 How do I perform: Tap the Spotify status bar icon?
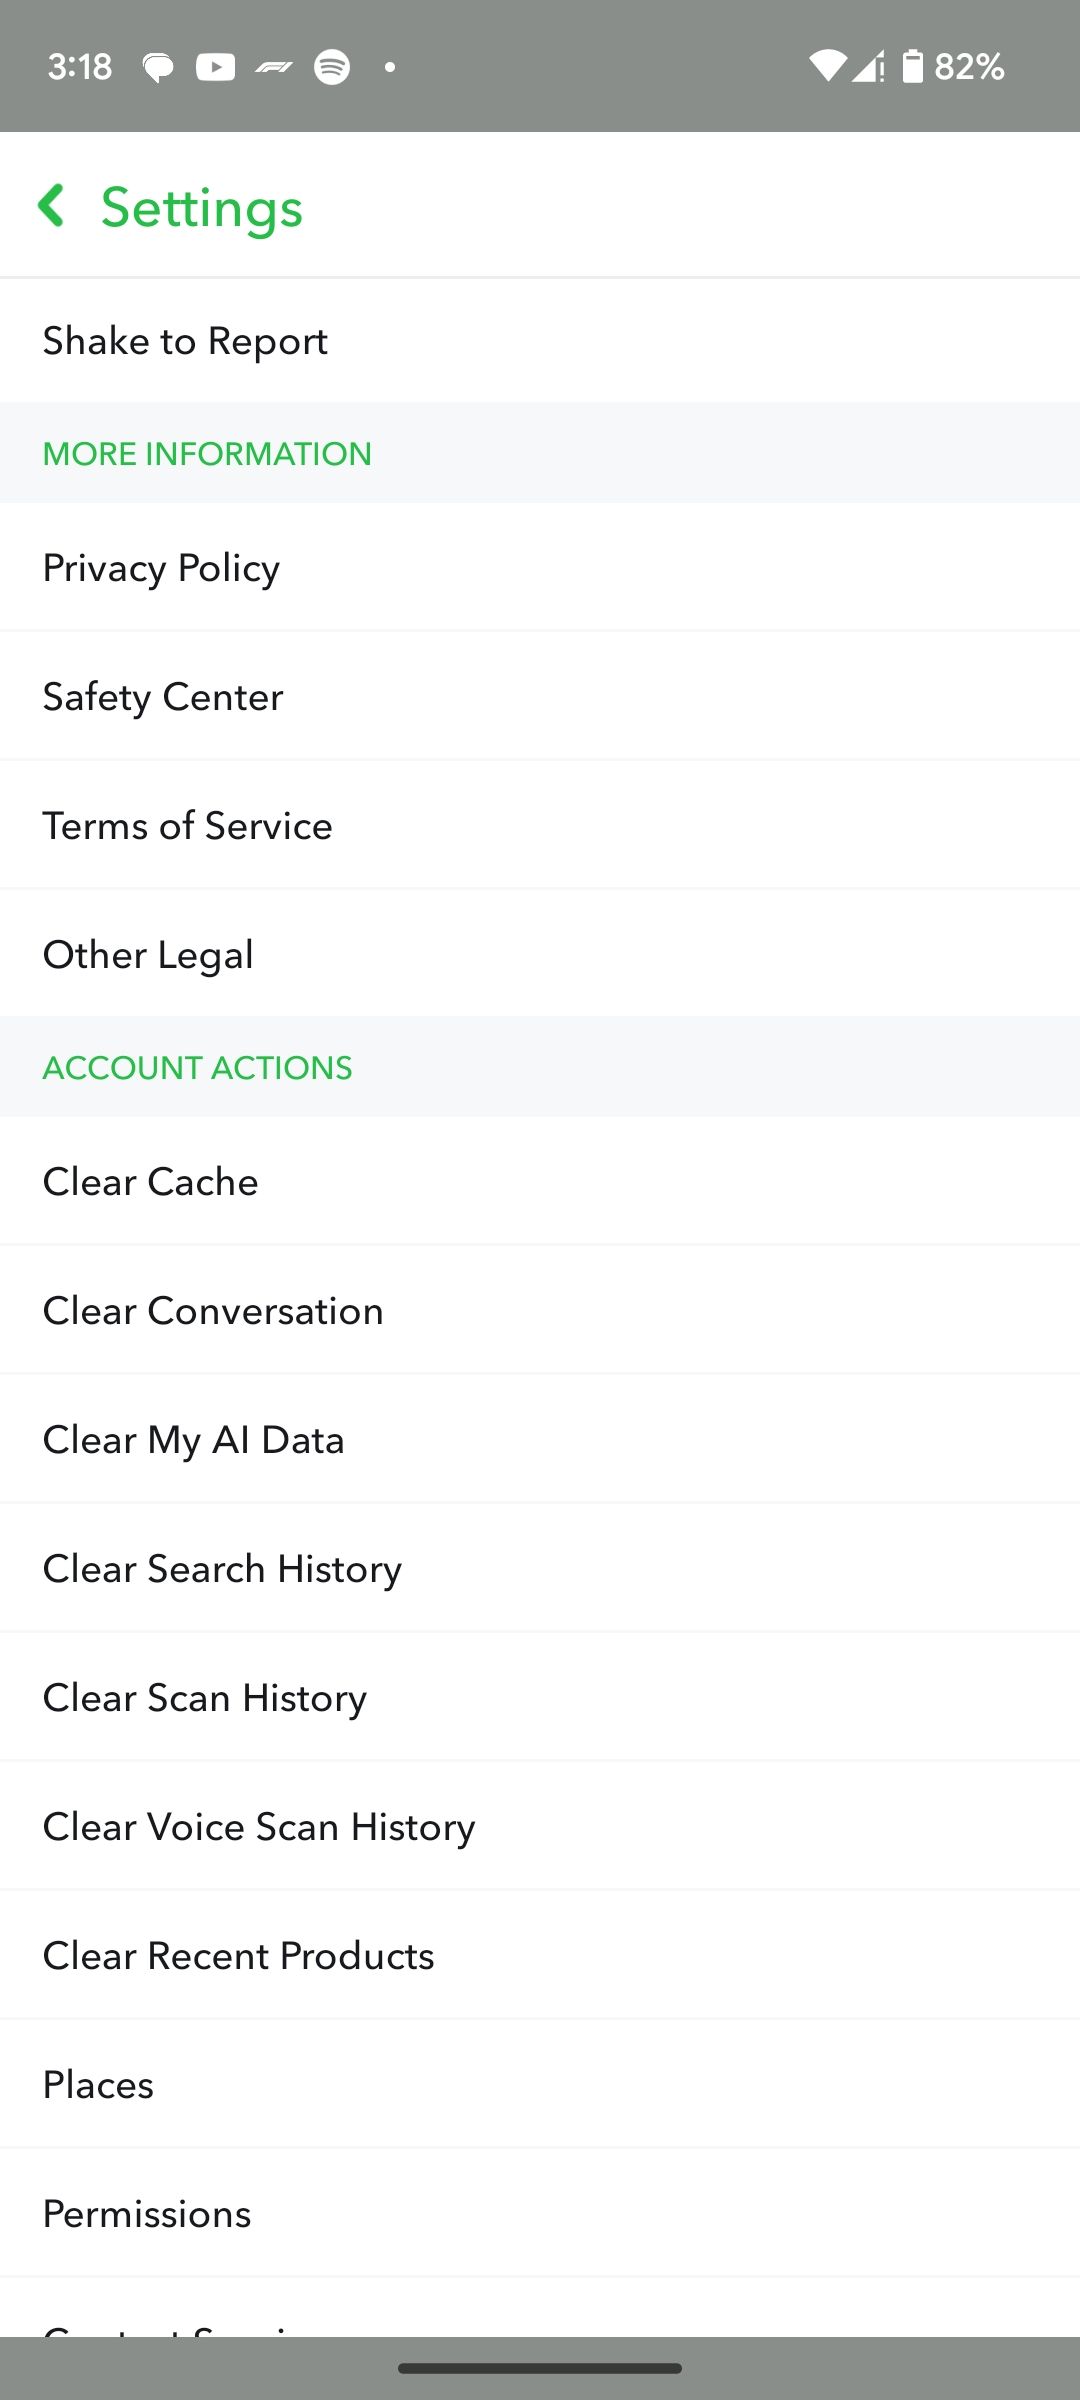(x=332, y=67)
